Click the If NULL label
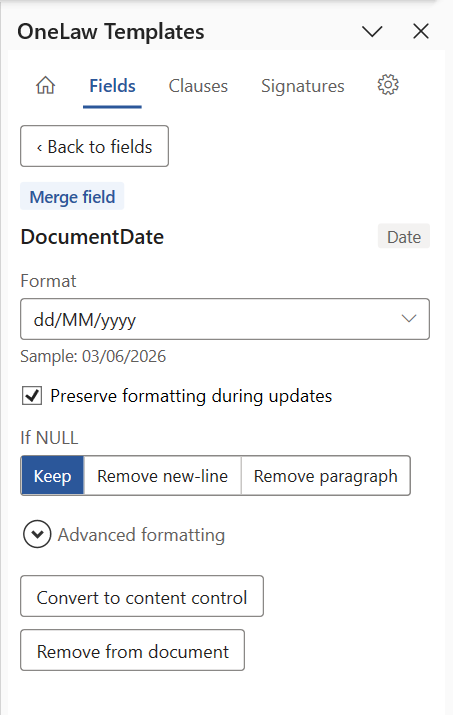The image size is (453, 715). pyautogui.click(x=49, y=438)
